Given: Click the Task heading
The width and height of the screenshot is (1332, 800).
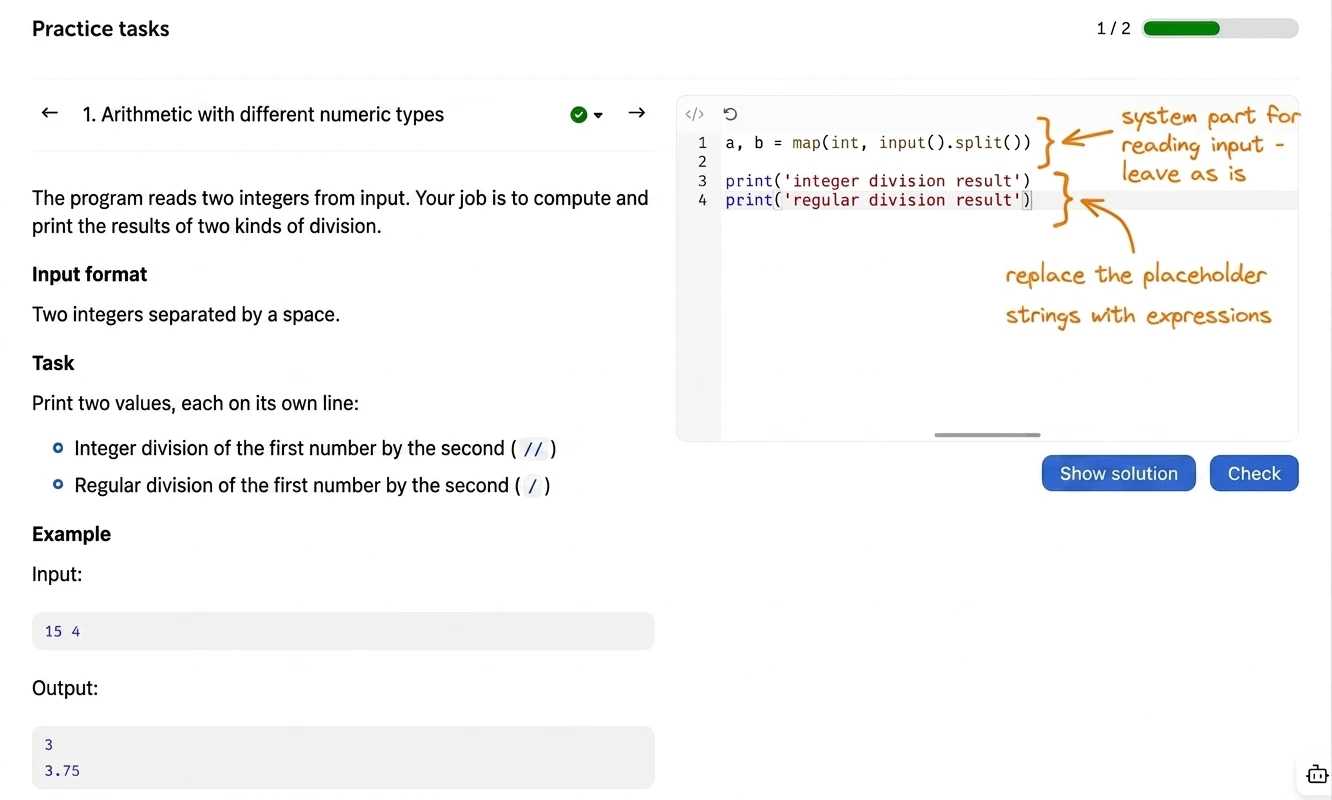Looking at the screenshot, I should 53,363.
